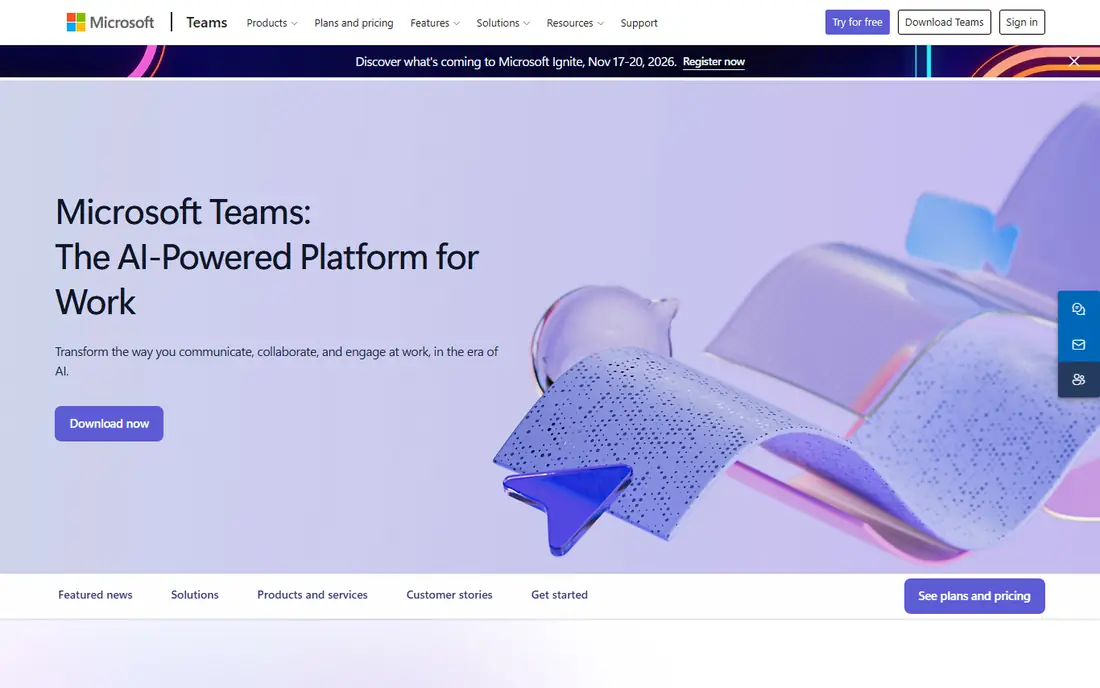Viewport: 1100px width, 688px height.
Task: Click the Sign in button
Action: [1021, 22]
